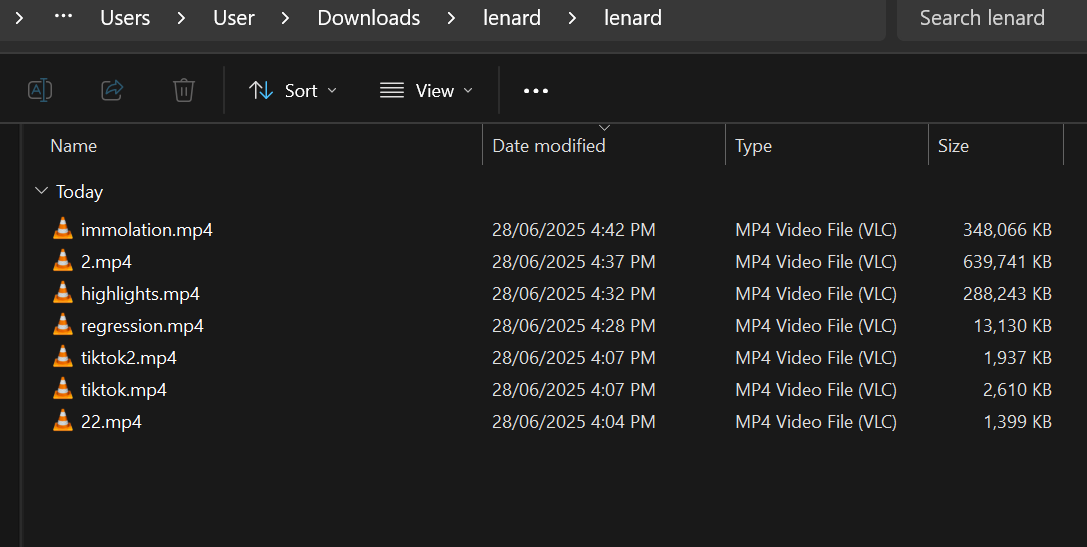
Task: Select regression.mp4 file name
Action: click(x=142, y=326)
